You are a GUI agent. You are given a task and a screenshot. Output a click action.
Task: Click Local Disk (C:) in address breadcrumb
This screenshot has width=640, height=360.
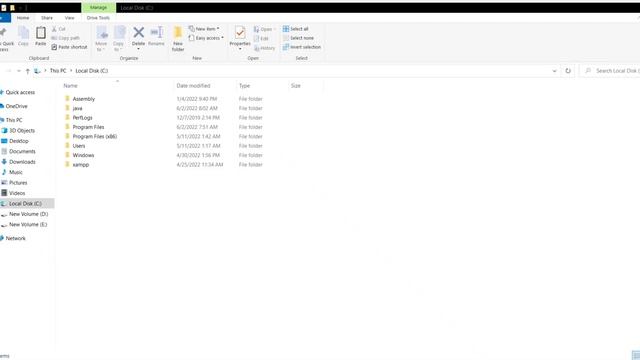(92, 71)
